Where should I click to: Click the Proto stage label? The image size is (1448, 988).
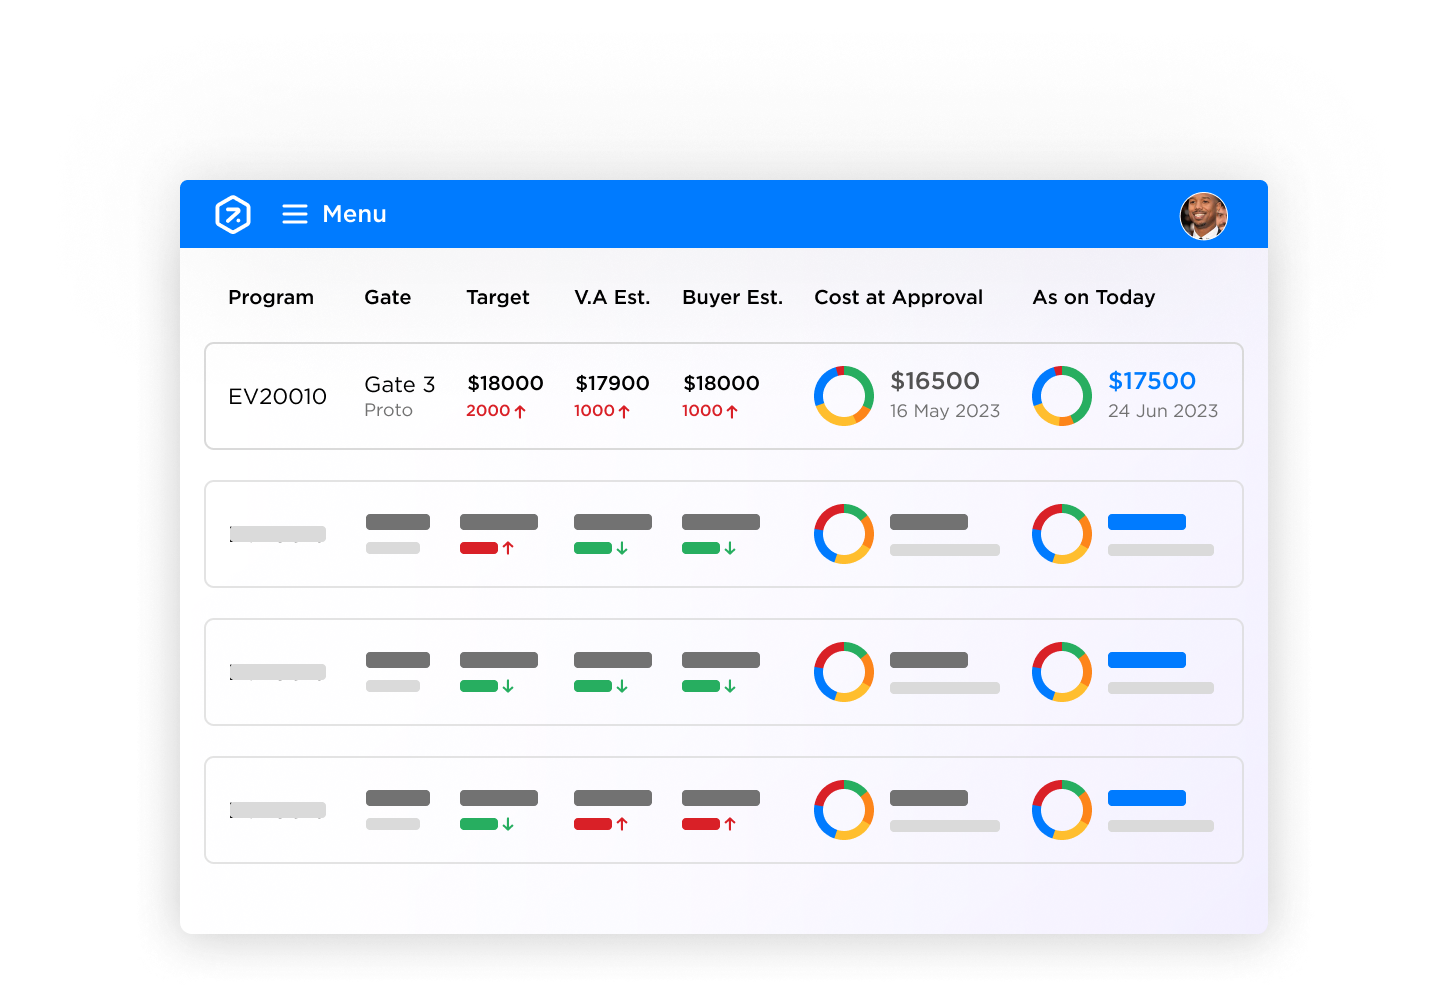[389, 410]
